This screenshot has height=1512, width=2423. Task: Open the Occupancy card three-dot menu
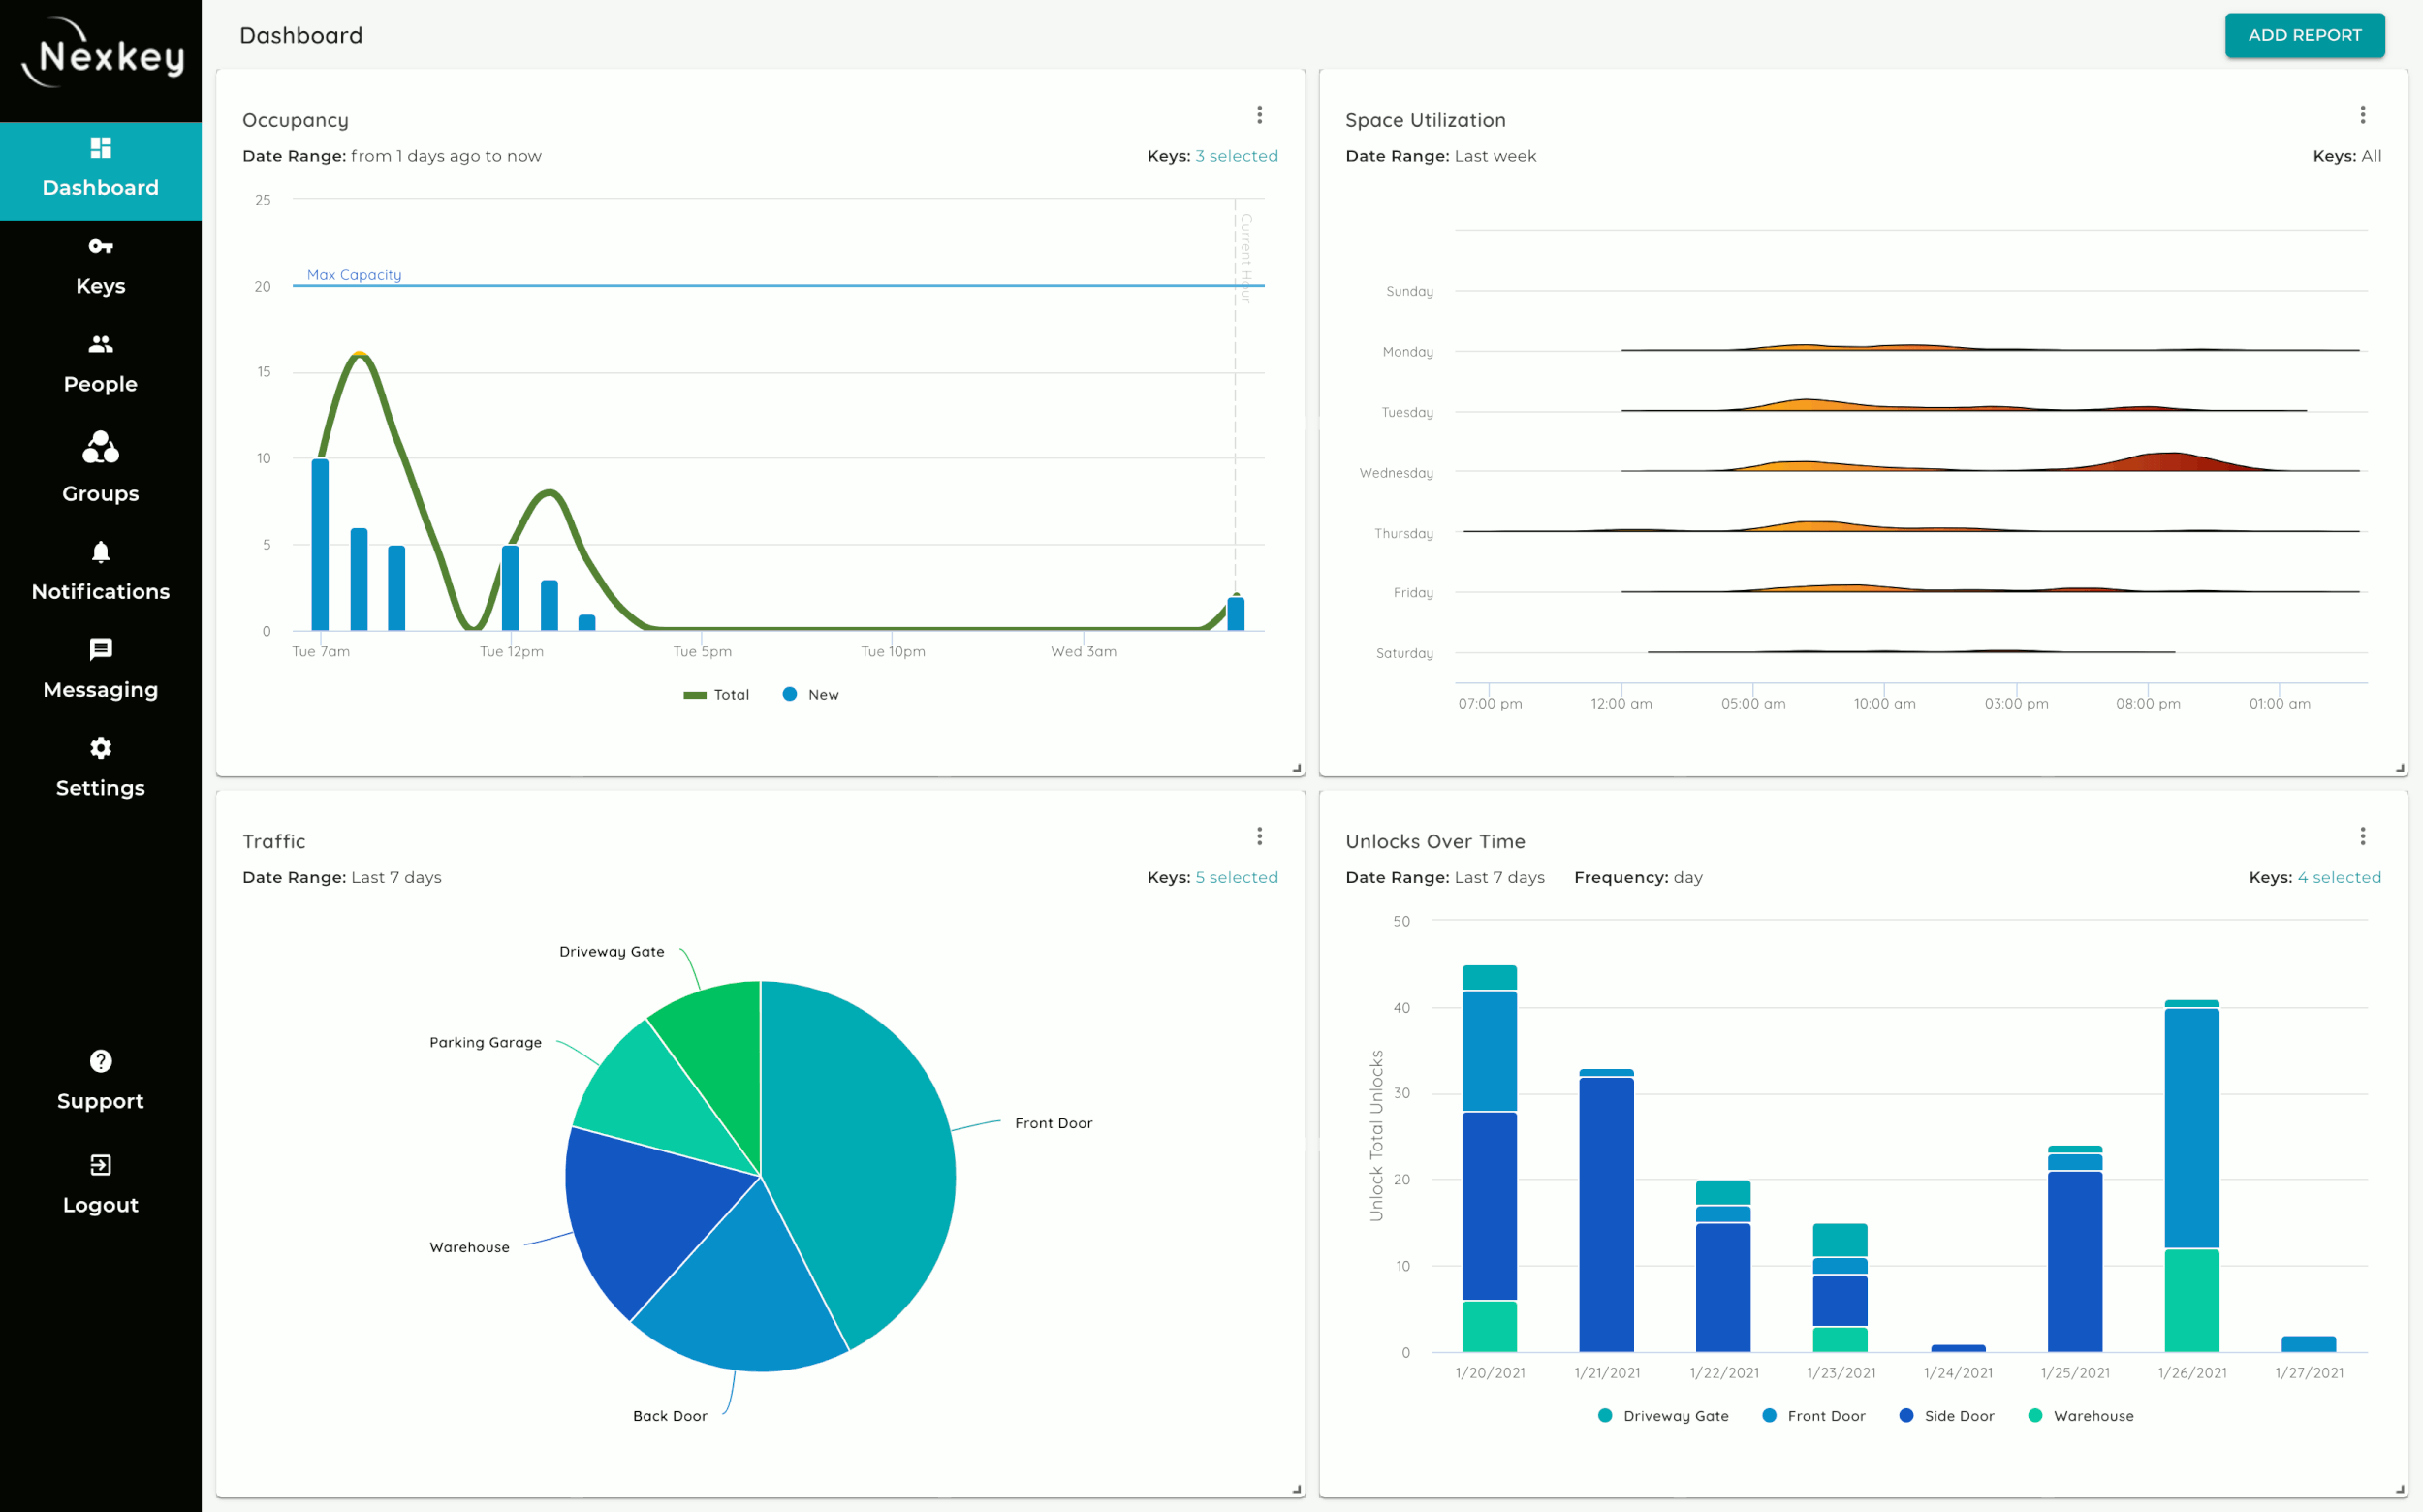(1259, 115)
